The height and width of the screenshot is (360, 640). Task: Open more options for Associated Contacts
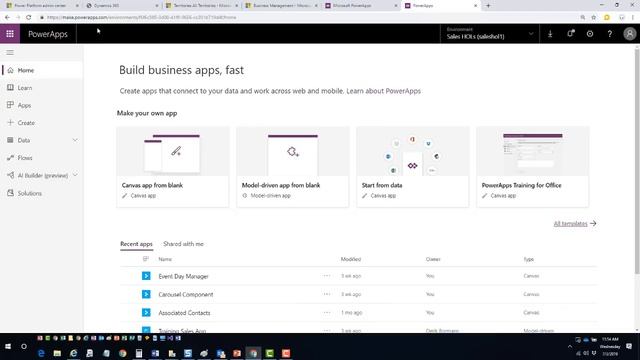click(327, 313)
